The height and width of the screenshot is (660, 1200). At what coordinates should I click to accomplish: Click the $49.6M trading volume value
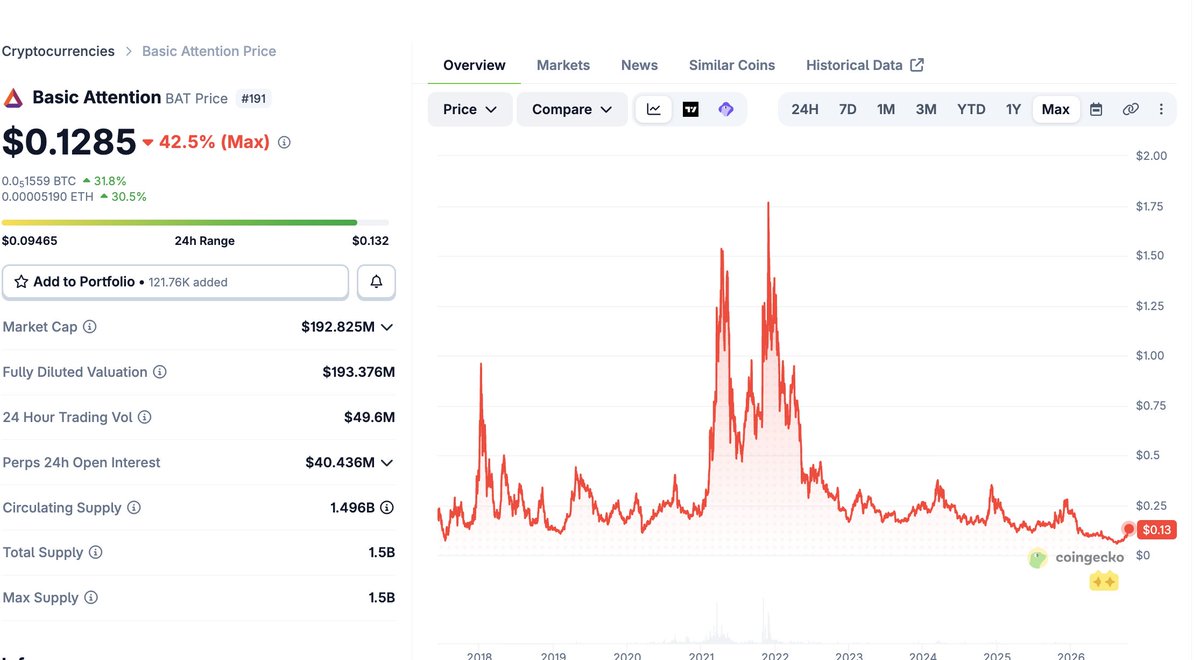(370, 417)
